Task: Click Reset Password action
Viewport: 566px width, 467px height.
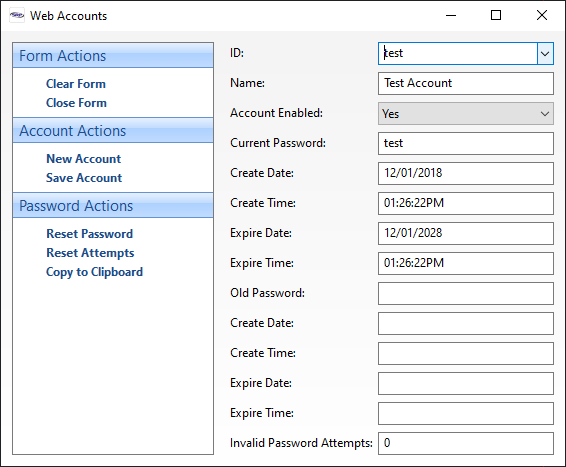Action: tap(90, 234)
